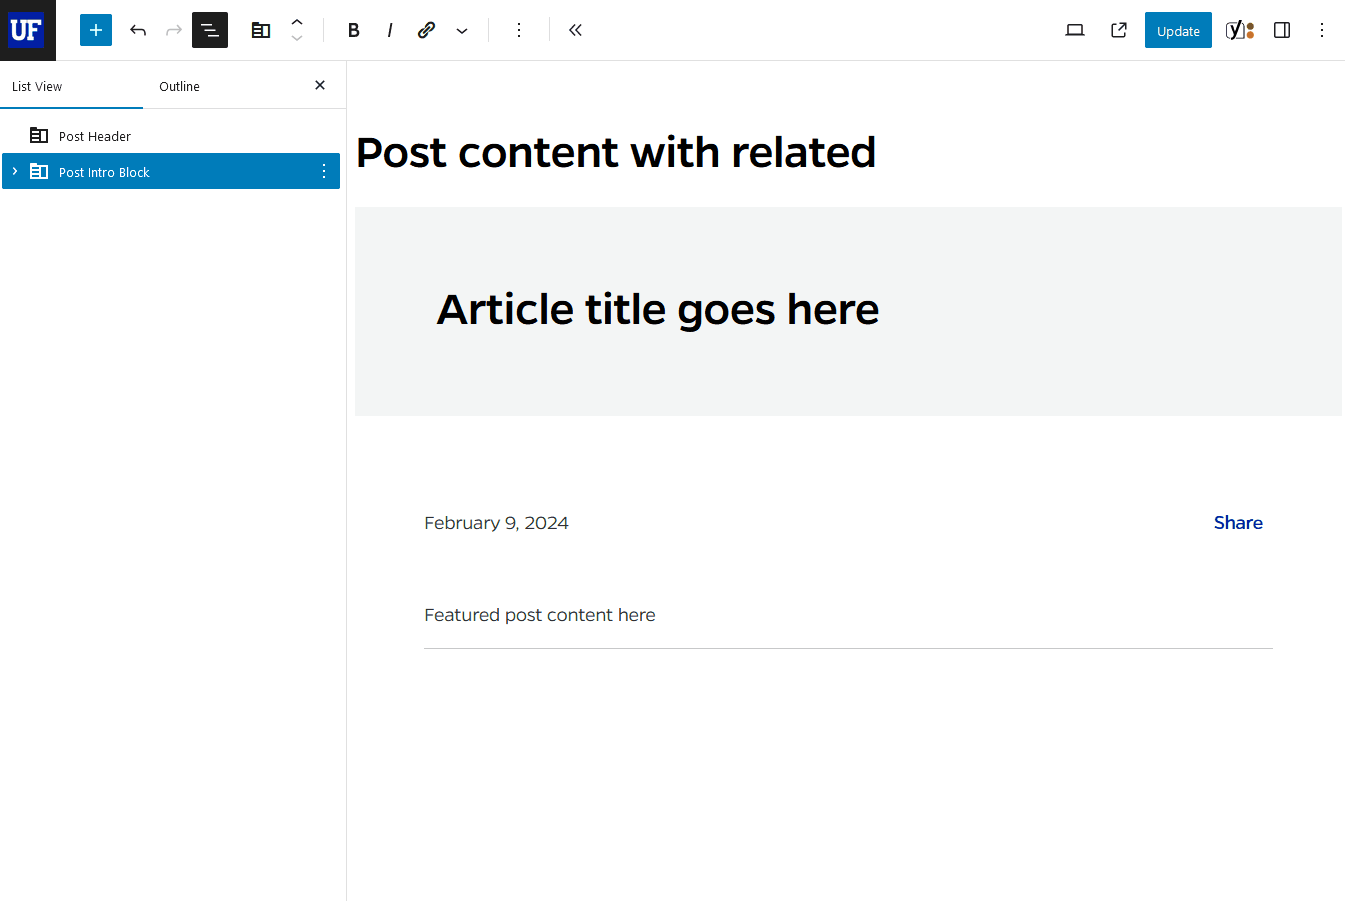Open the Preview device dropdown
Viewport: 1345px width, 901px height.
pyautogui.click(x=1075, y=30)
